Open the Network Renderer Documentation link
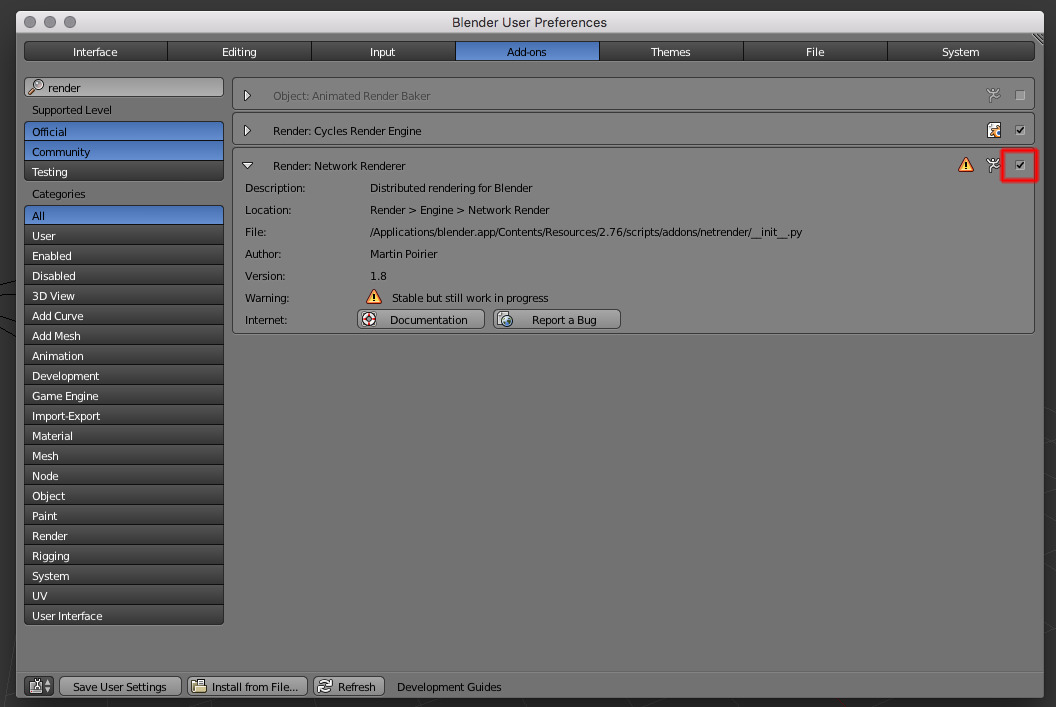 click(x=421, y=319)
